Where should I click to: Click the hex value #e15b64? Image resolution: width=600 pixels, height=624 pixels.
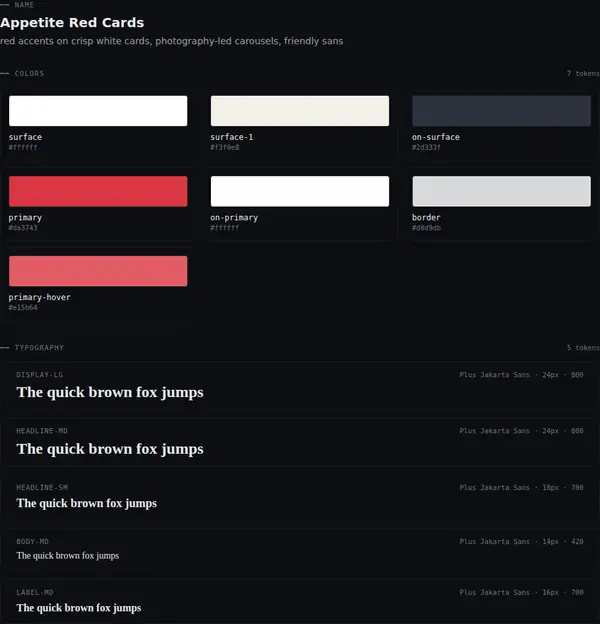coord(23,307)
